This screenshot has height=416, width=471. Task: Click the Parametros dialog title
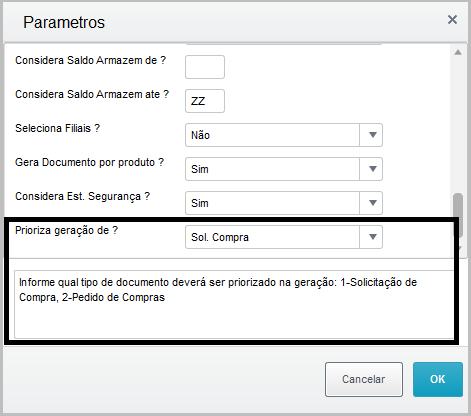pos(64,23)
